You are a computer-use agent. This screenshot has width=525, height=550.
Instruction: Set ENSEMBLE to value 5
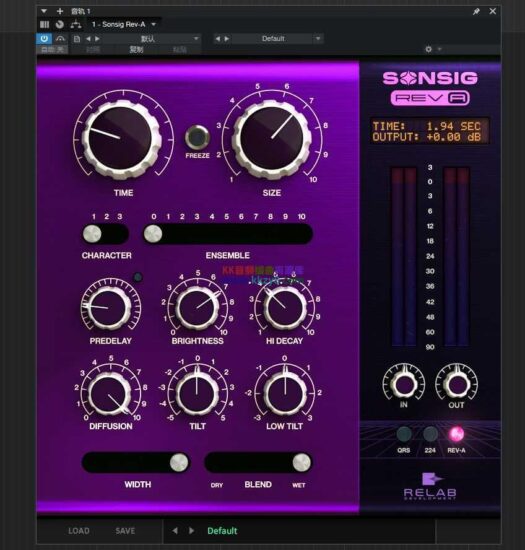(x=227, y=234)
